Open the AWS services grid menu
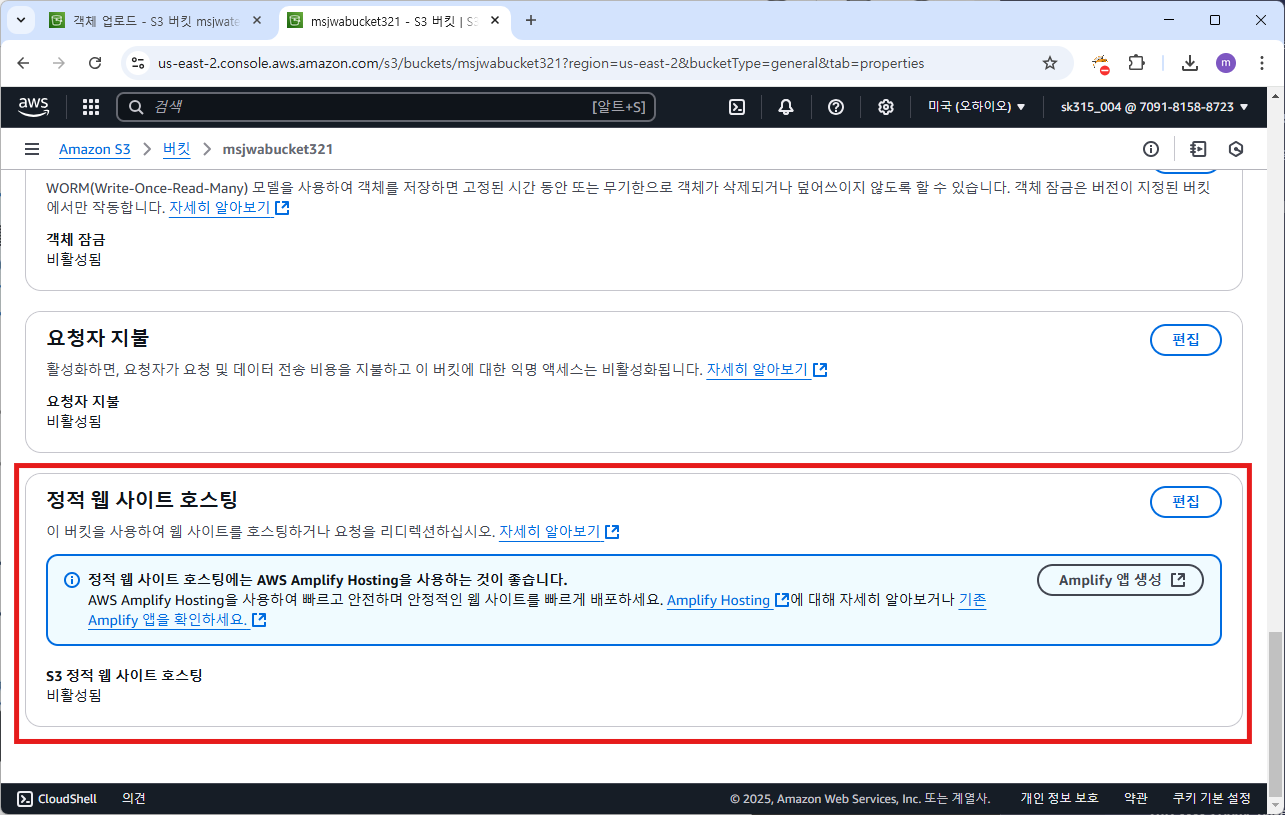 [91, 107]
